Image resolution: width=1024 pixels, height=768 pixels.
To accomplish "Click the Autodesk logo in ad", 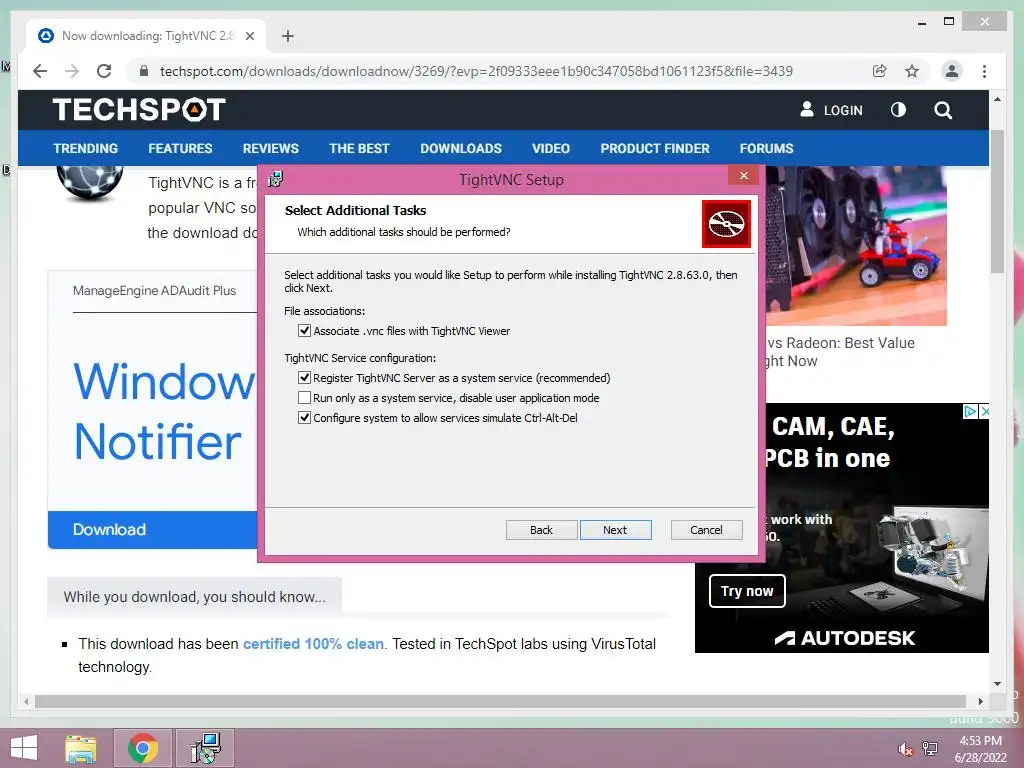I will click(844, 637).
